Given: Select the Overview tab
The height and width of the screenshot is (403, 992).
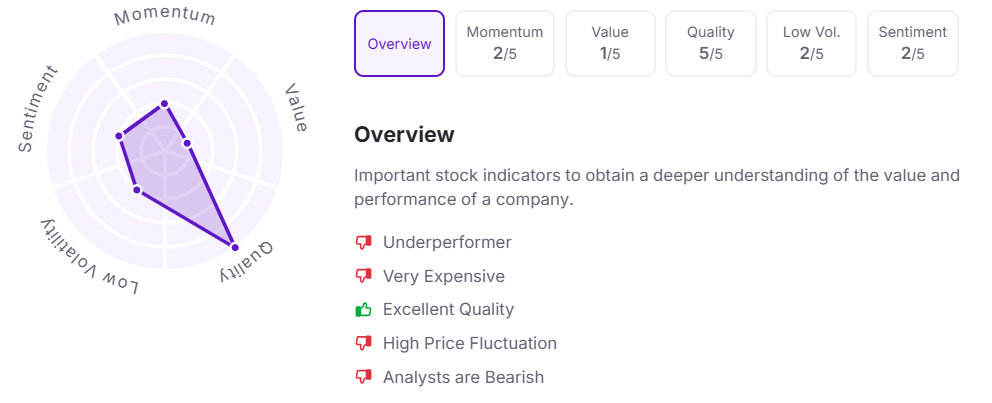Looking at the screenshot, I should 399,44.
